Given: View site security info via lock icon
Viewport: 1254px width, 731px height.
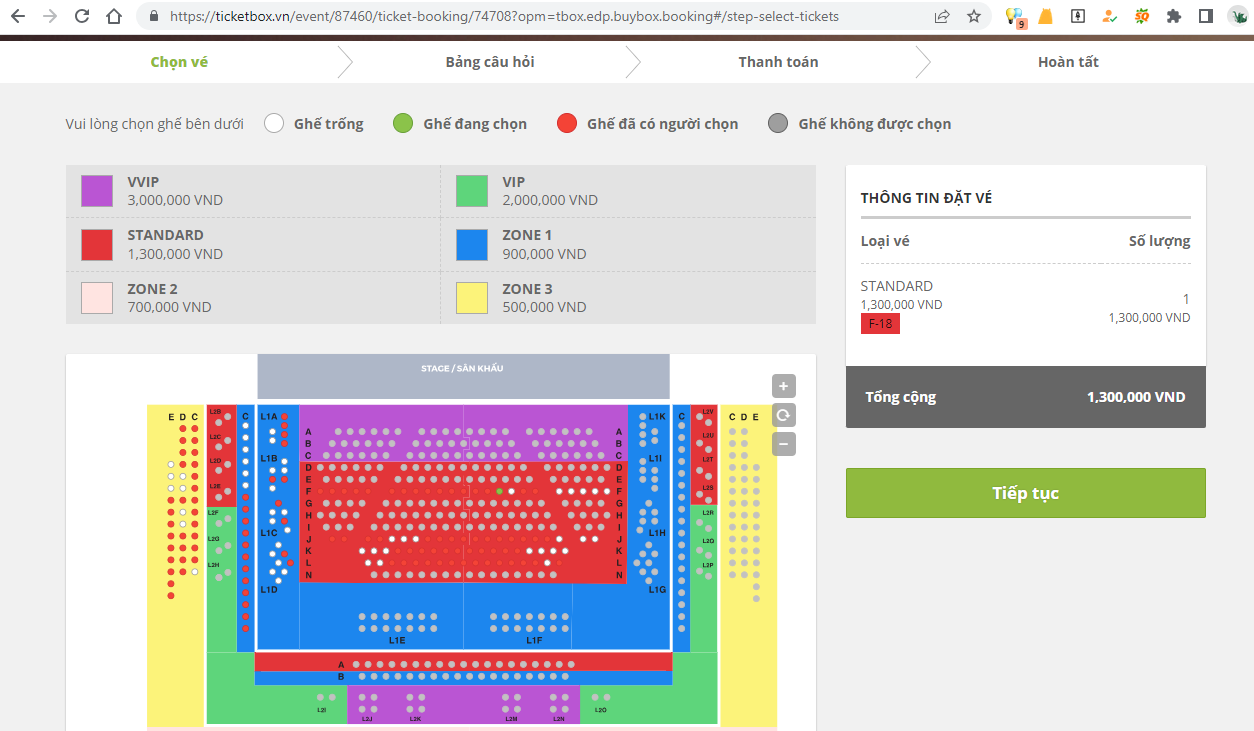Looking at the screenshot, I should tap(153, 16).
